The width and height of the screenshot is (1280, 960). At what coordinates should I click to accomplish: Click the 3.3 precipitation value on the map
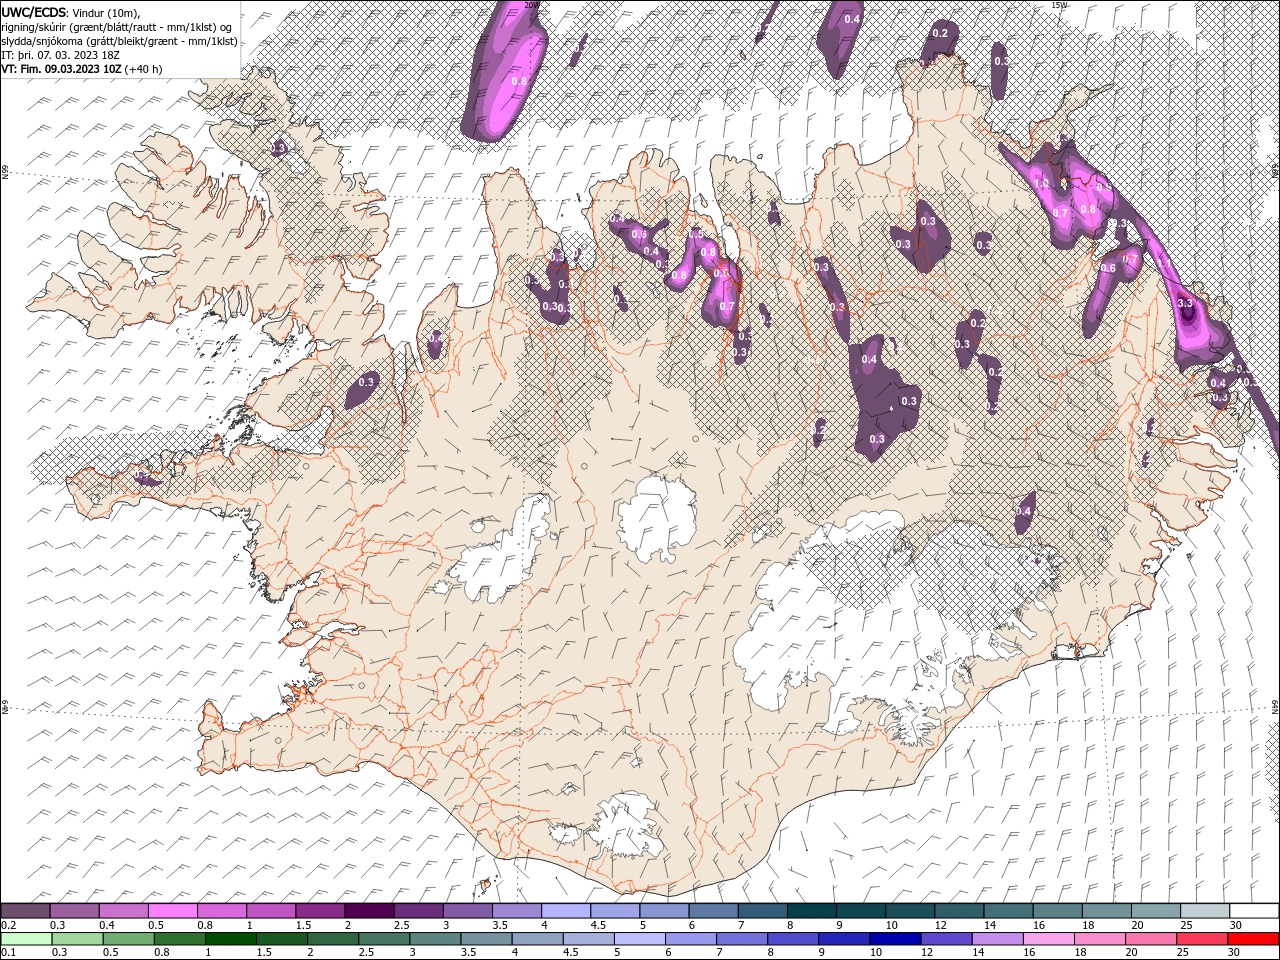pyautogui.click(x=1187, y=302)
